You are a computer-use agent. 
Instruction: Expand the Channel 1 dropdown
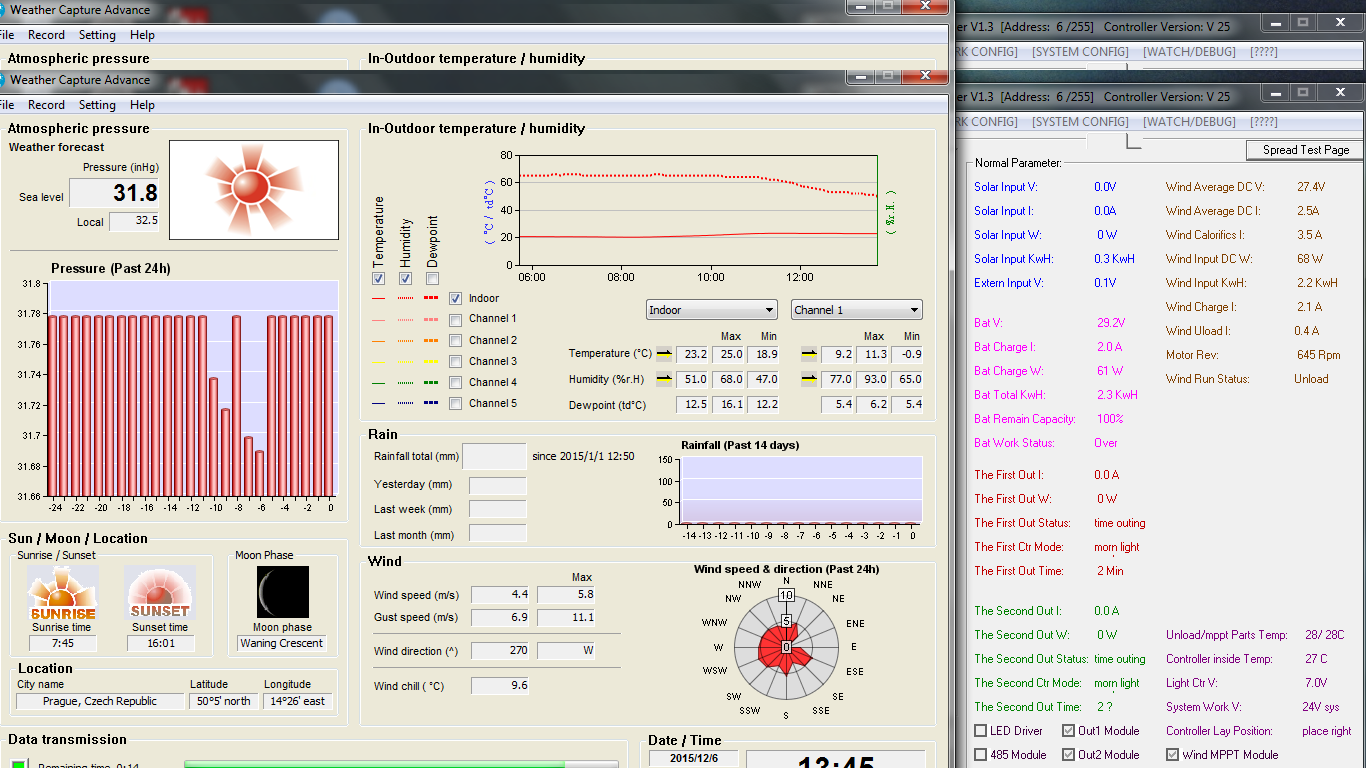(x=856, y=310)
